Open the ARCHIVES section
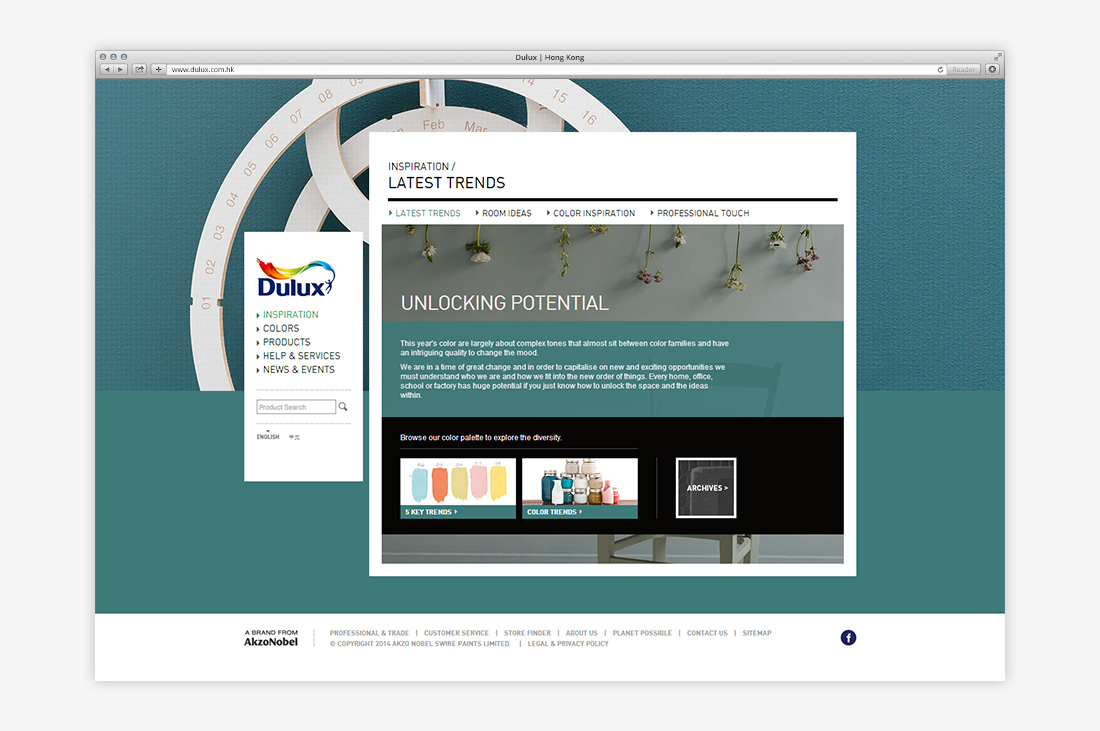Screen dimensions: 1100x731 706,488
